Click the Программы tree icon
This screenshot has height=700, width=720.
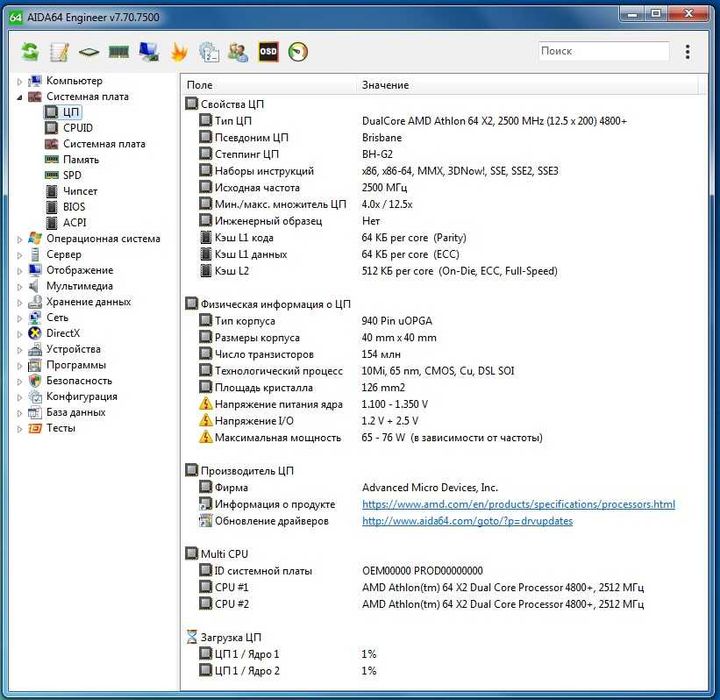pyautogui.click(x=35, y=365)
